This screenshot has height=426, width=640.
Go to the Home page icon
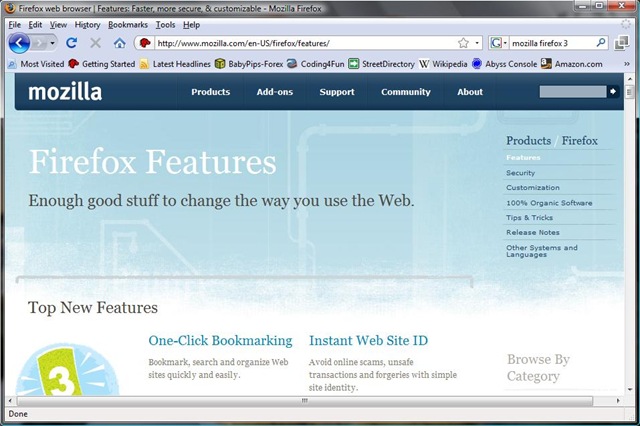pos(119,43)
